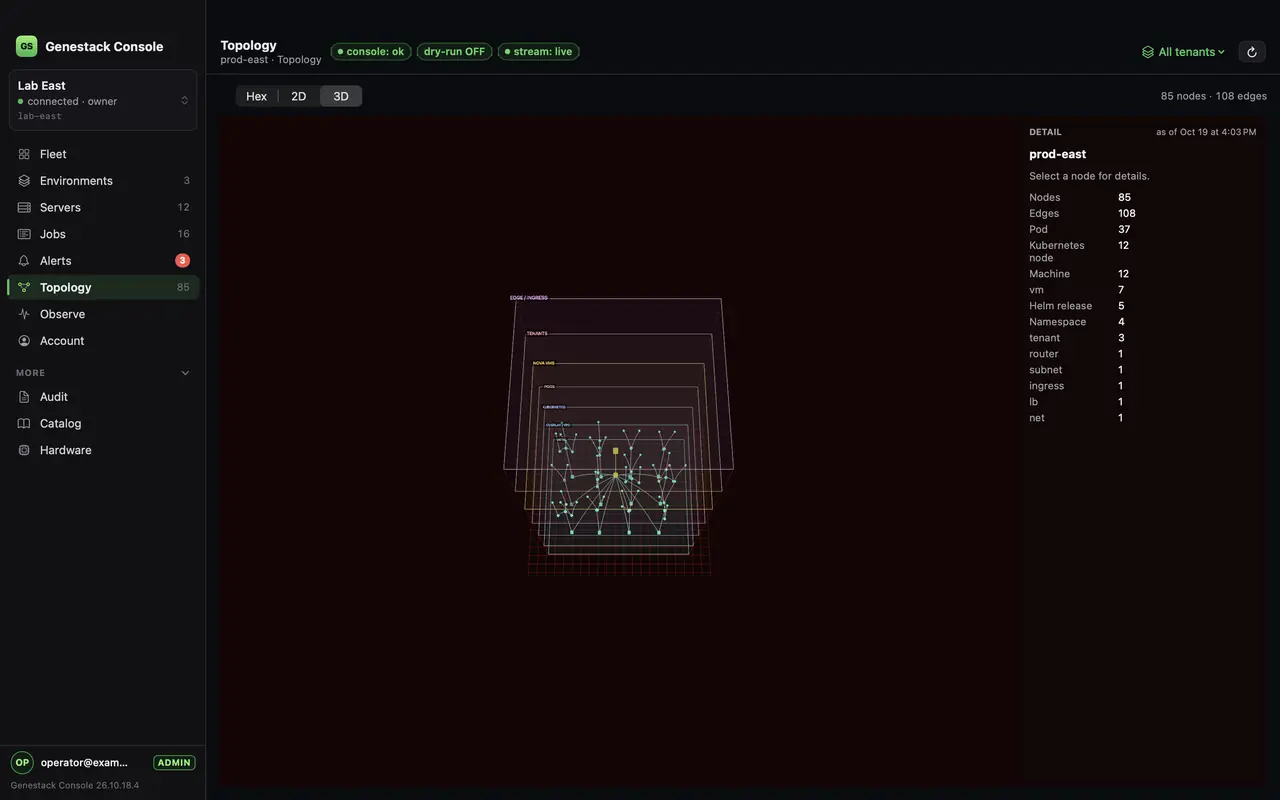Click the Observe pulse icon

24,314
